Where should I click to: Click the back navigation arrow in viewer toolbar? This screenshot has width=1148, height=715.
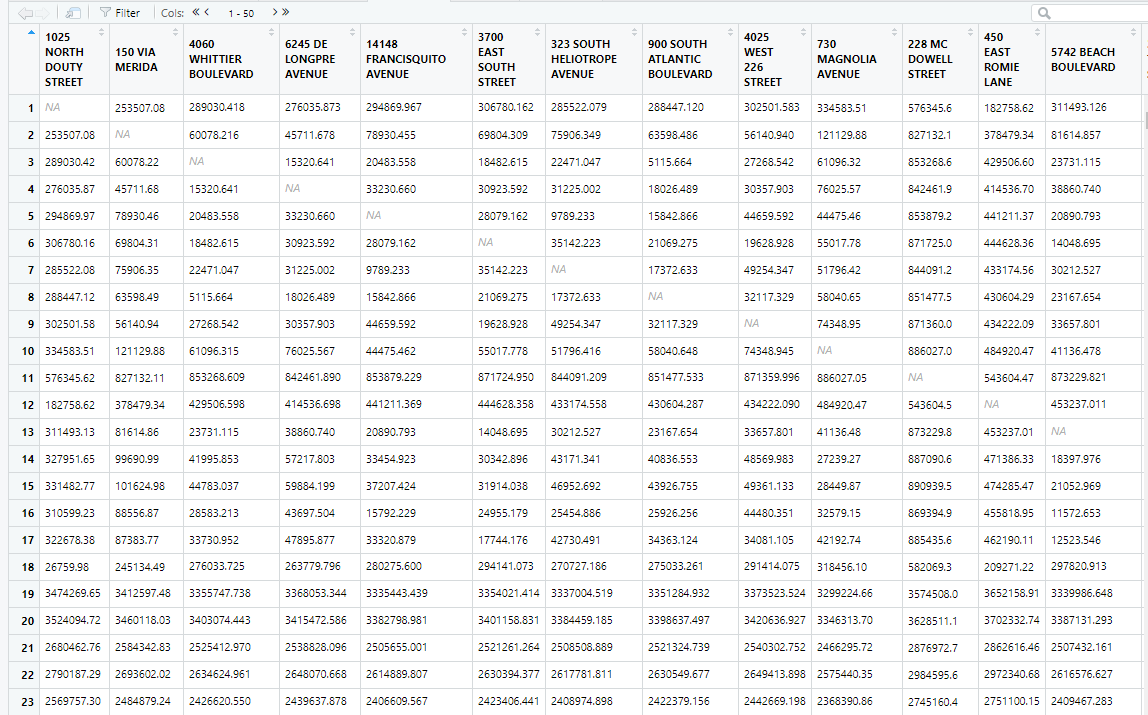tap(25, 13)
